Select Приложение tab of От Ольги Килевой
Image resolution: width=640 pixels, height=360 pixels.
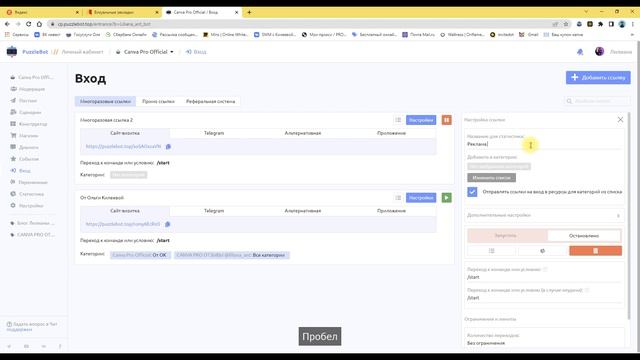pos(391,211)
